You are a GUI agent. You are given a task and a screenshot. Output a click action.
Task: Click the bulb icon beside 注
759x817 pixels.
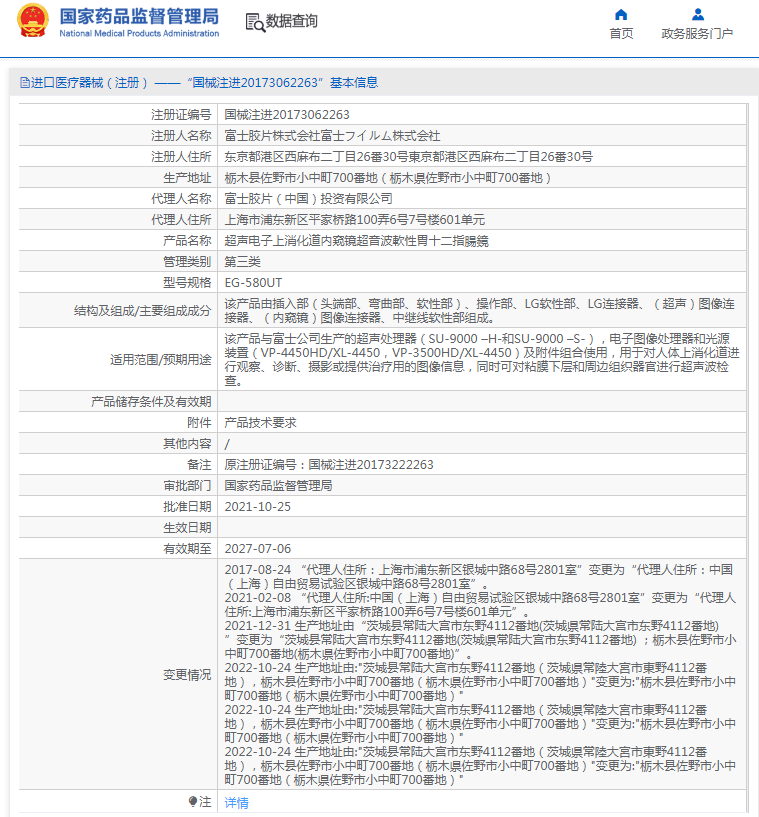pyautogui.click(x=193, y=801)
